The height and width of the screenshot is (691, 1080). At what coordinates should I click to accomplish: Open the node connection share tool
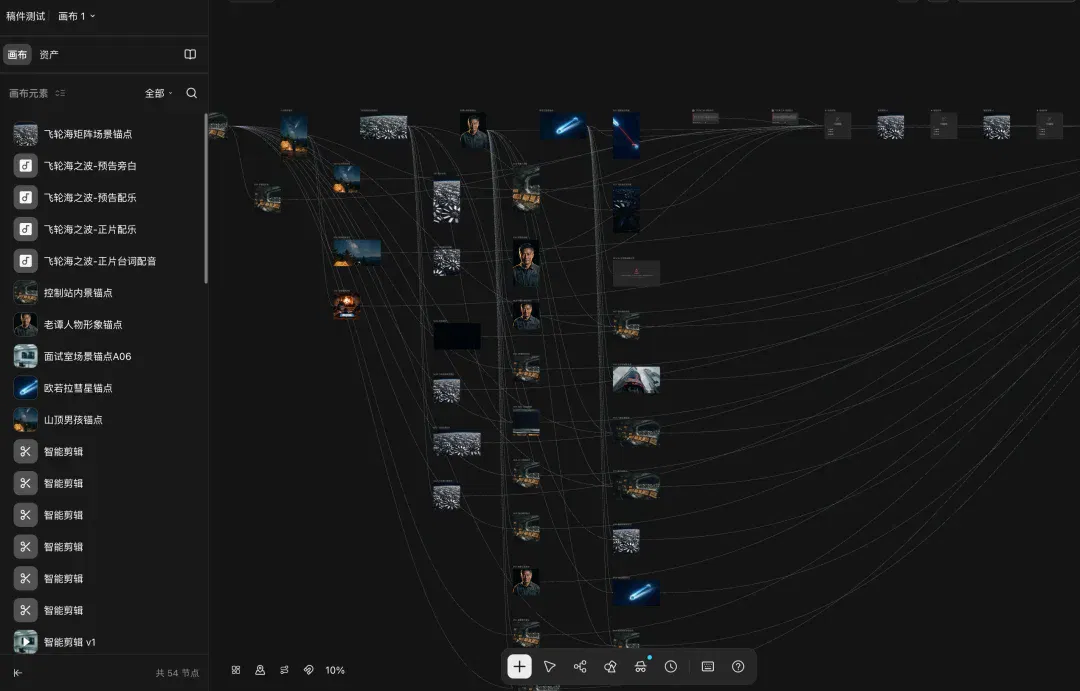click(x=580, y=666)
